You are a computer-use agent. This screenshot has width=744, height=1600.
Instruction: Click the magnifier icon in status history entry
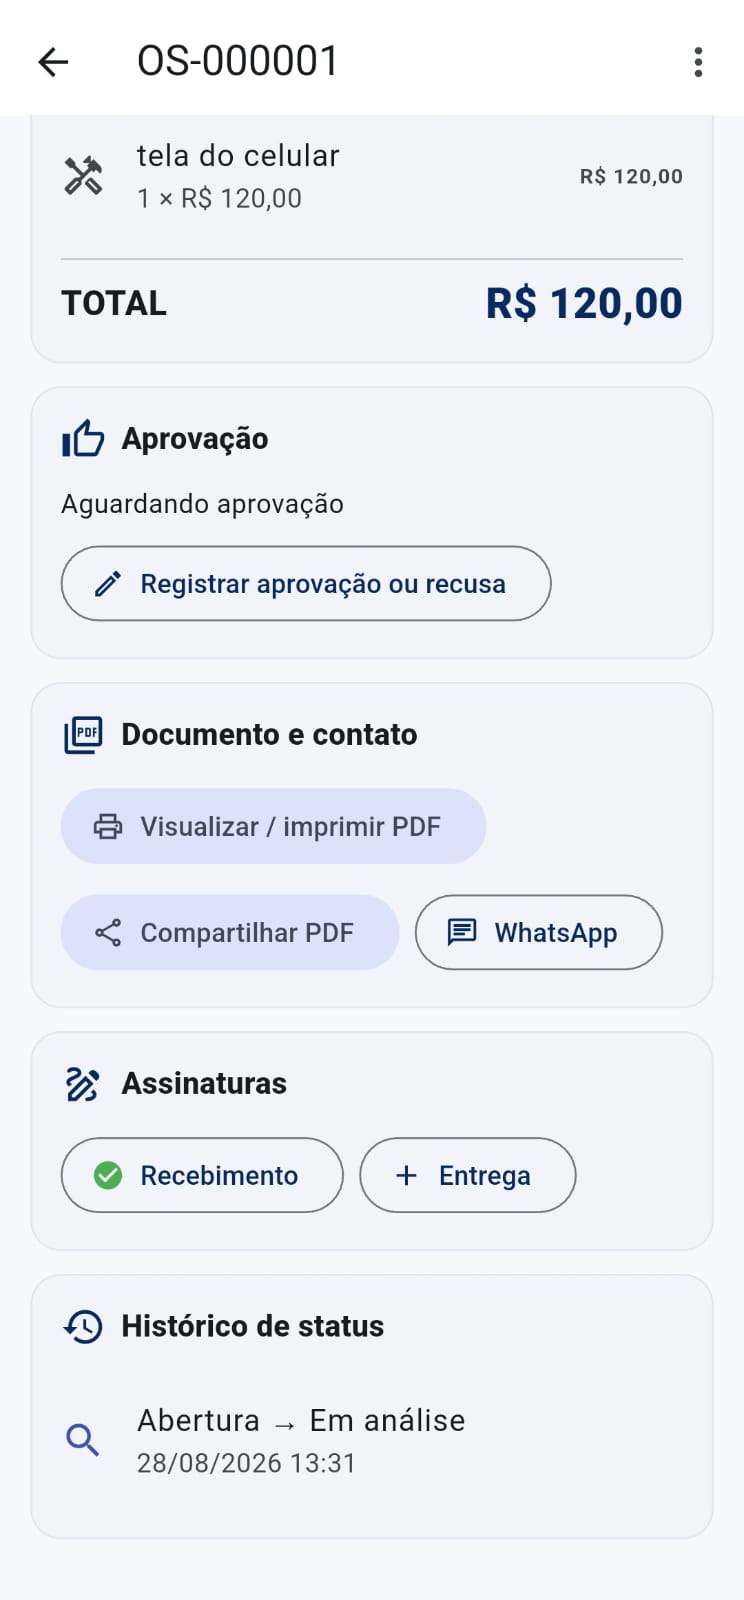pos(82,1441)
